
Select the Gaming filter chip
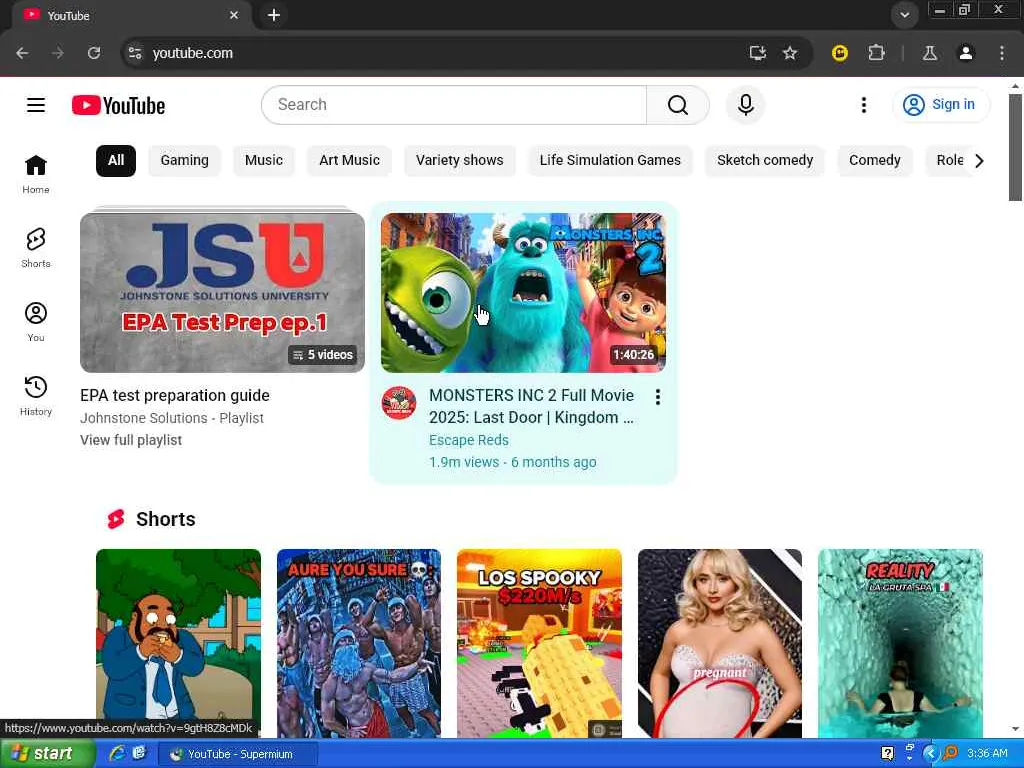(184, 161)
